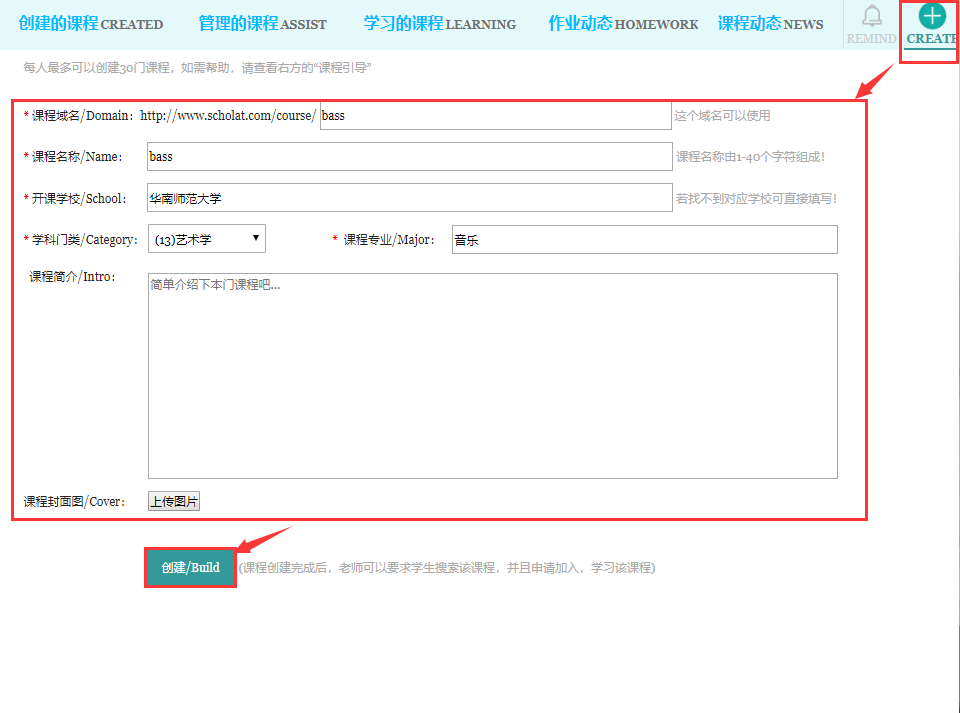Click the CREATE text label under the plus

[931, 39]
